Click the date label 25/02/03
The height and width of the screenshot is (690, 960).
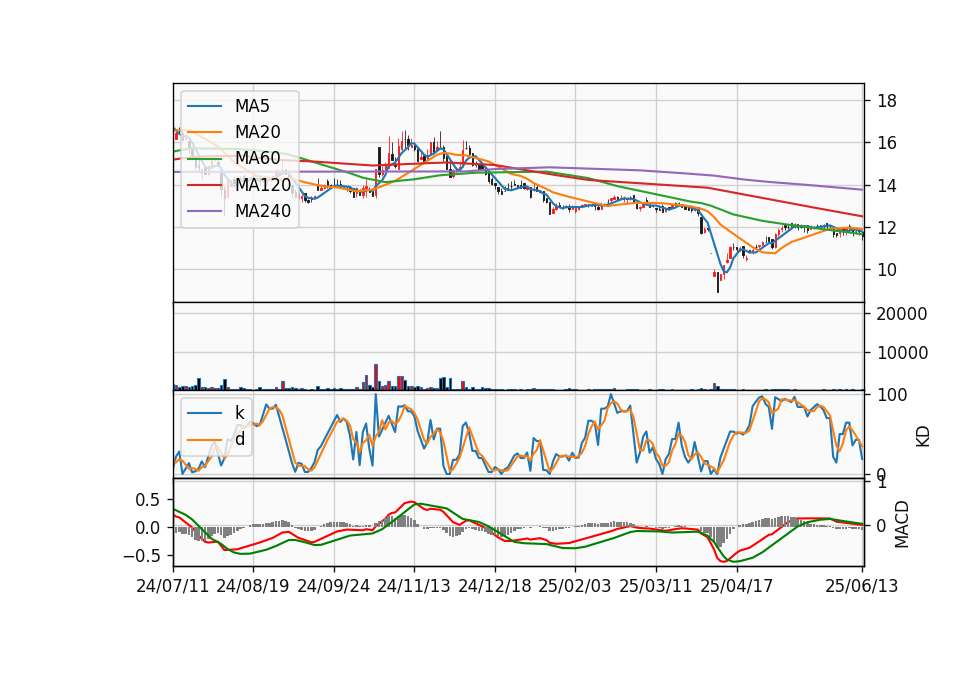[x=575, y=586]
